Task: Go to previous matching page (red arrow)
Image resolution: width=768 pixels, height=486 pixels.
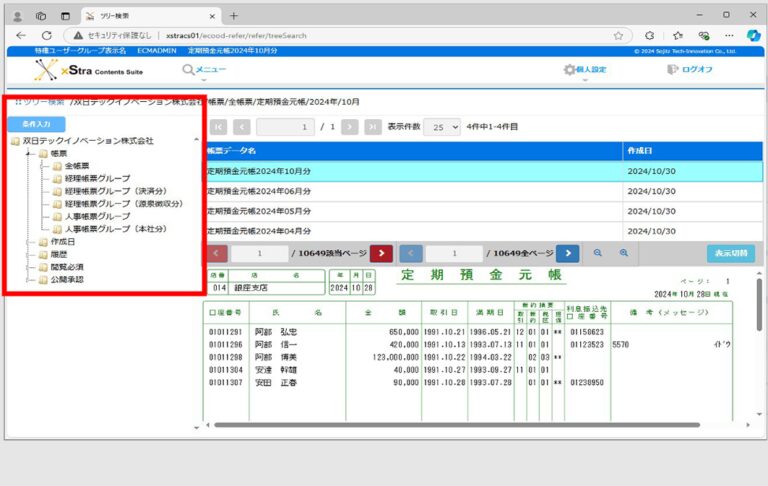Action: (218, 253)
